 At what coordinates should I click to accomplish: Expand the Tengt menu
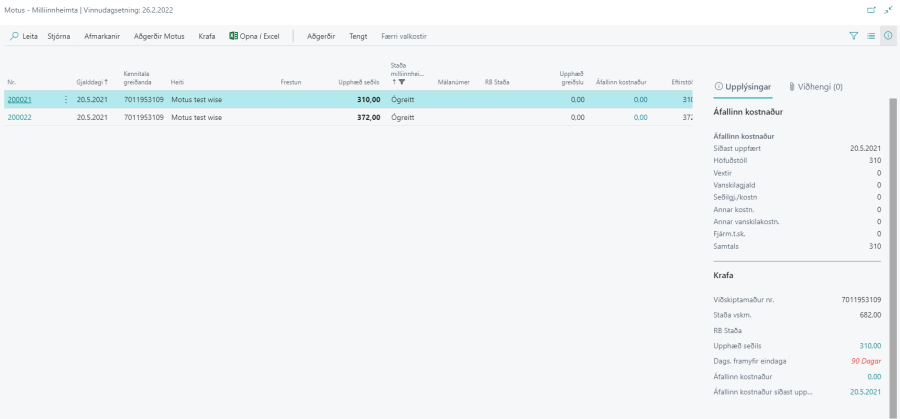tap(358, 36)
